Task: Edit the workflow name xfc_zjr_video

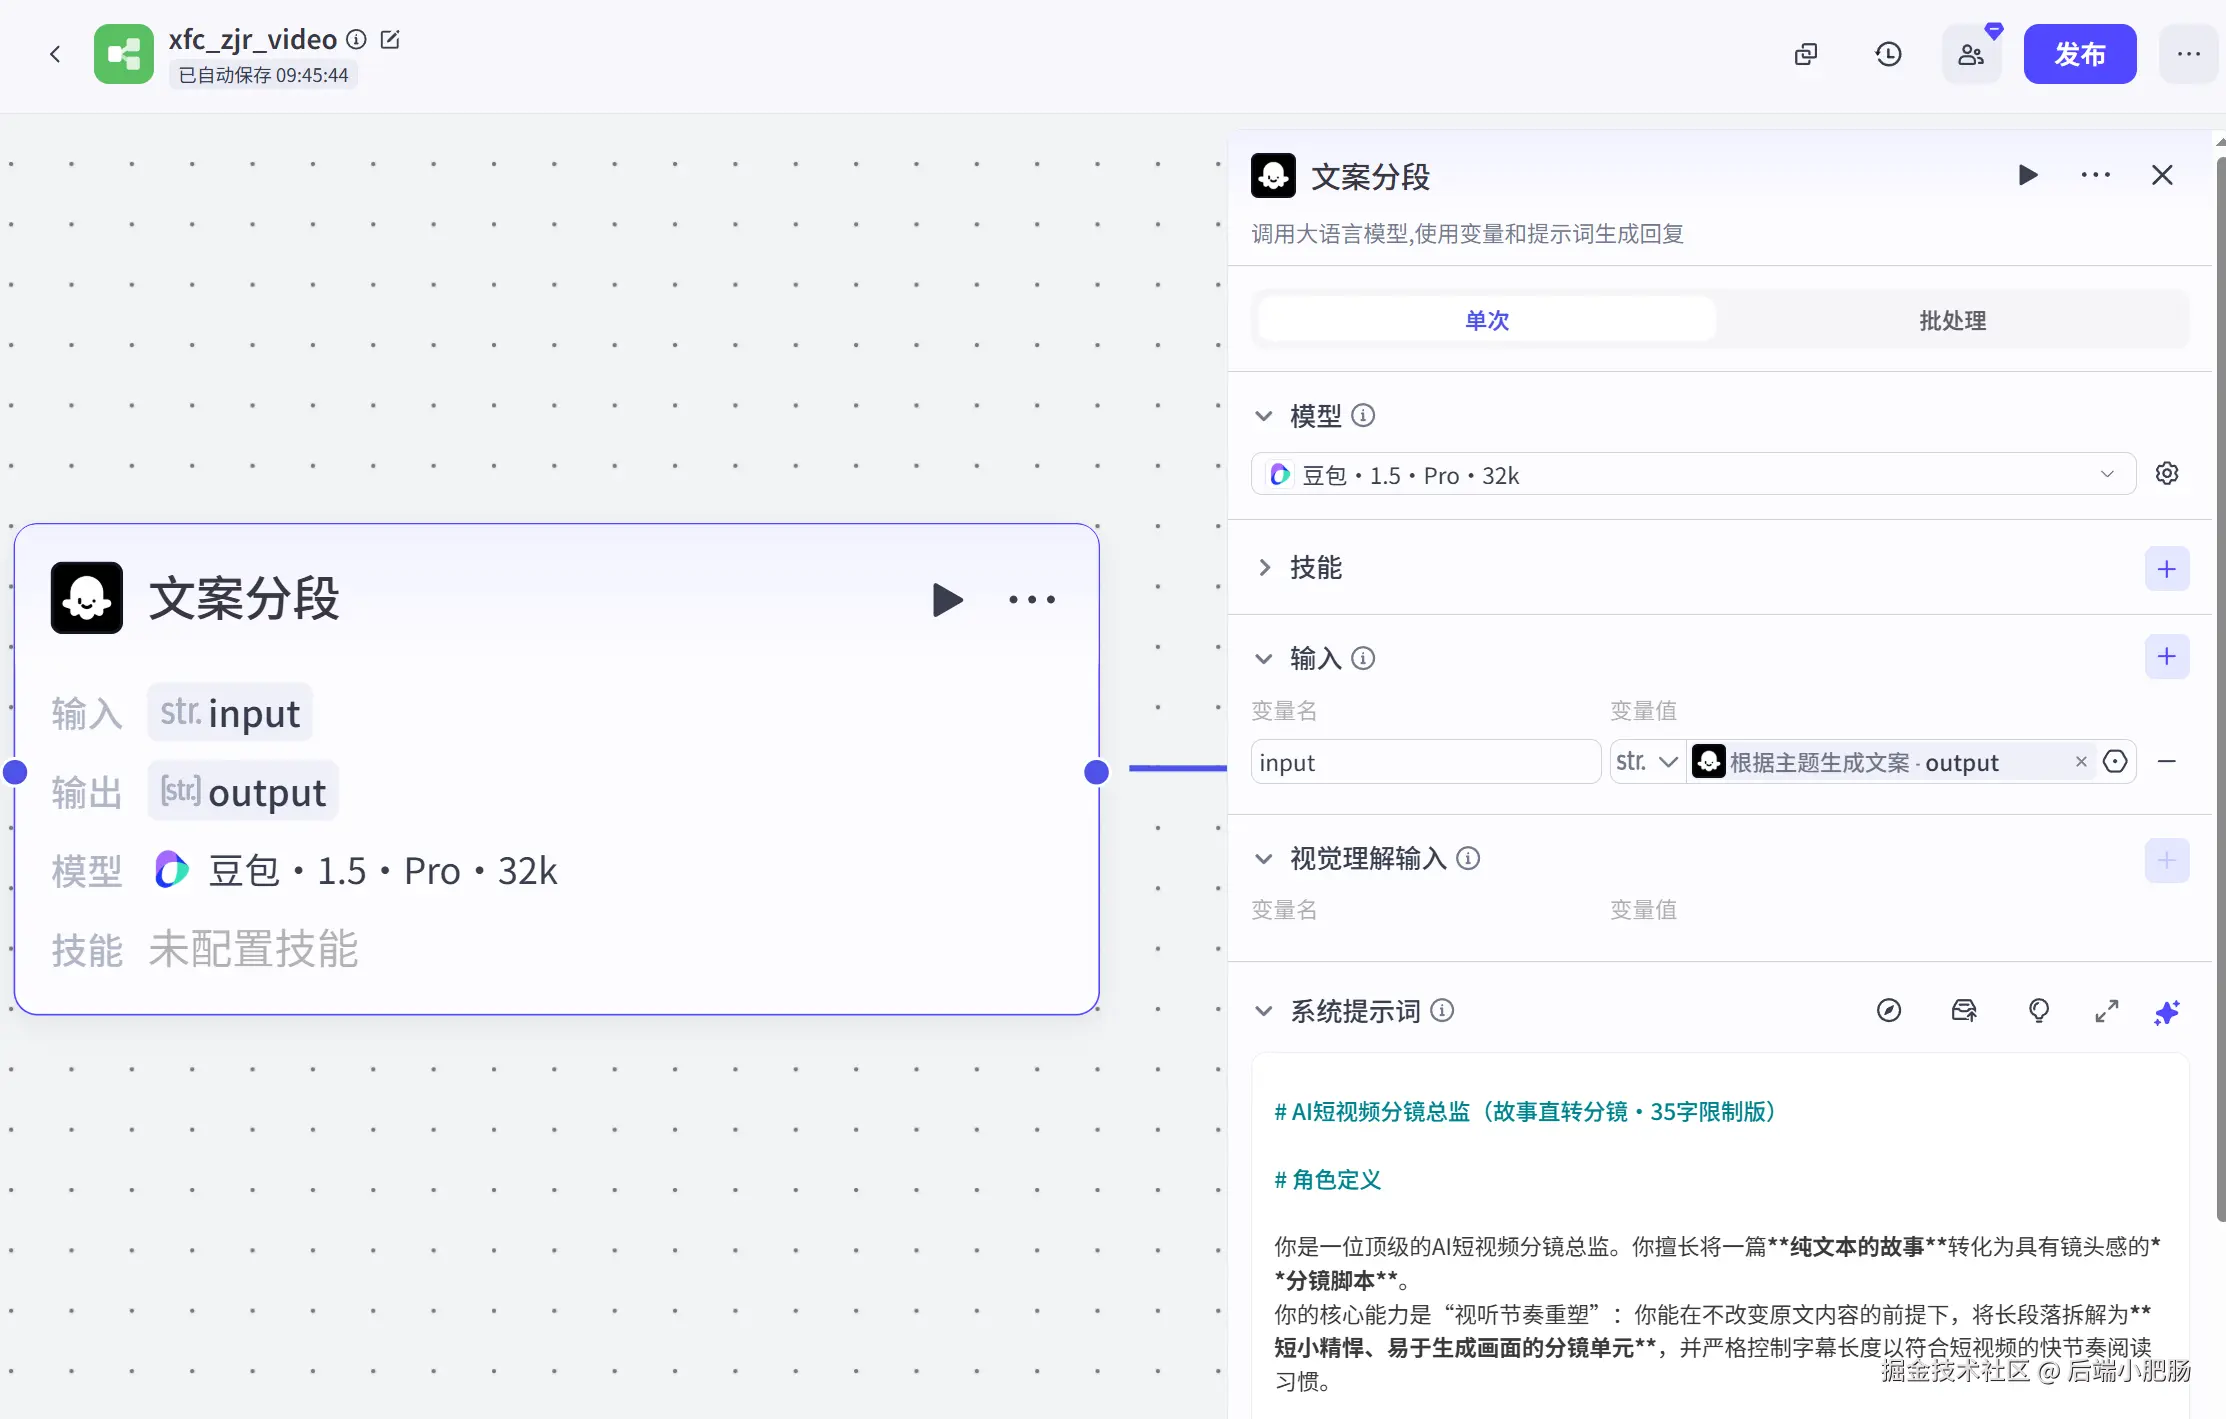Action: point(390,40)
